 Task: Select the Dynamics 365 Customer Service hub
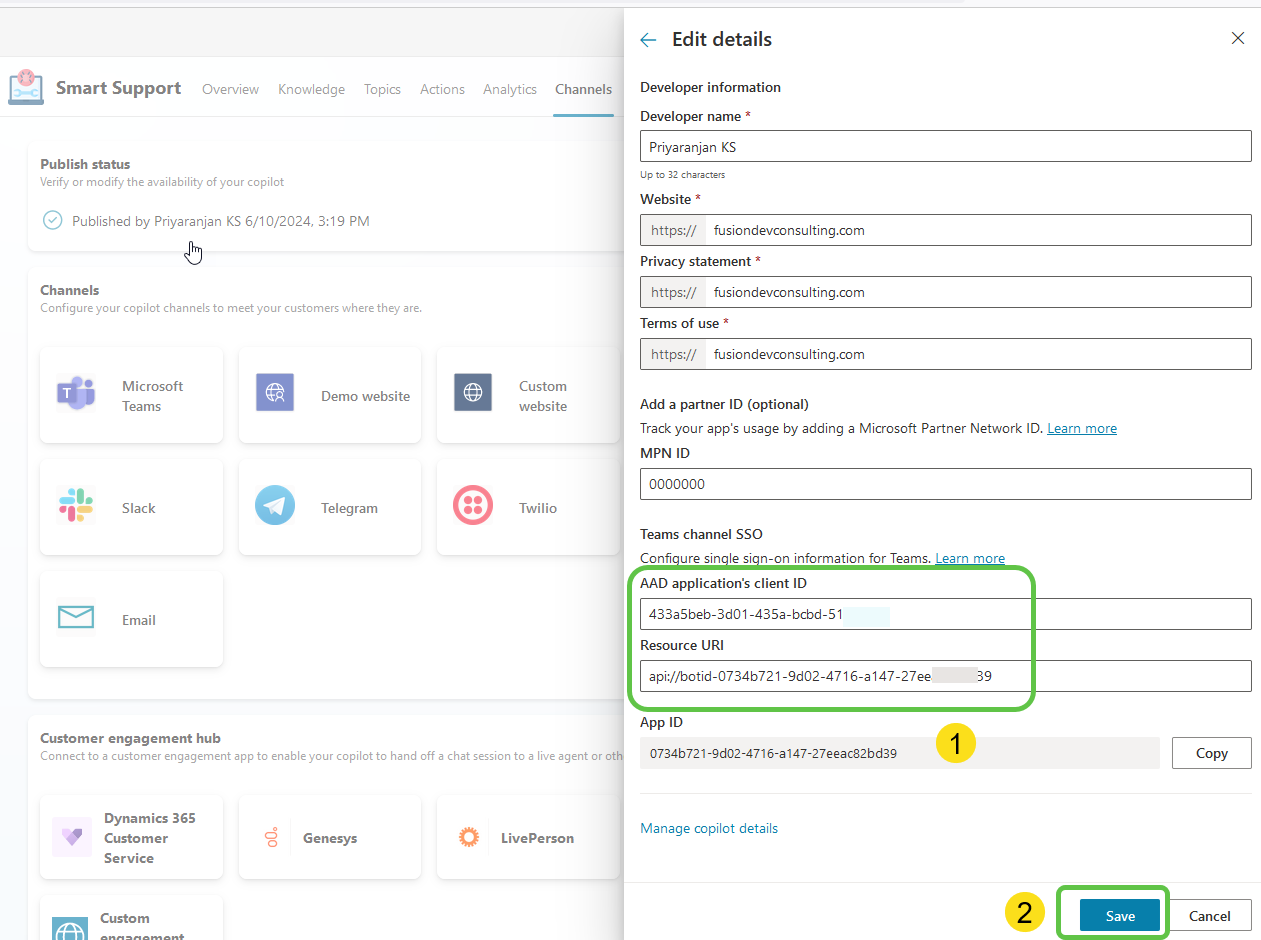click(131, 837)
